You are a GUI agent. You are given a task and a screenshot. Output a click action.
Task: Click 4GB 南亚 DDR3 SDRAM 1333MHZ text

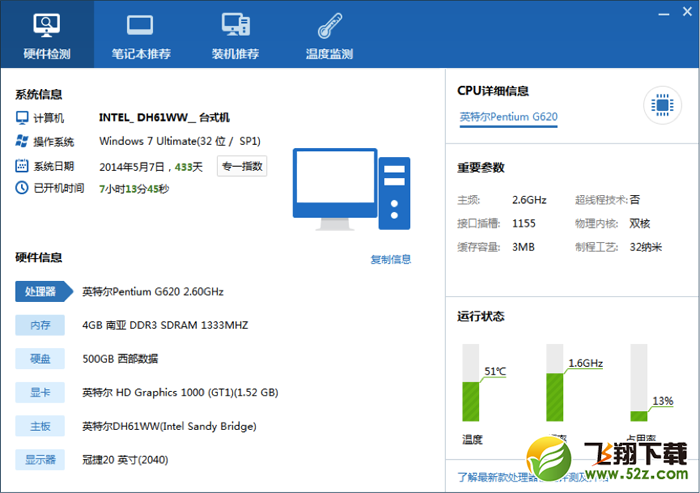pos(165,325)
